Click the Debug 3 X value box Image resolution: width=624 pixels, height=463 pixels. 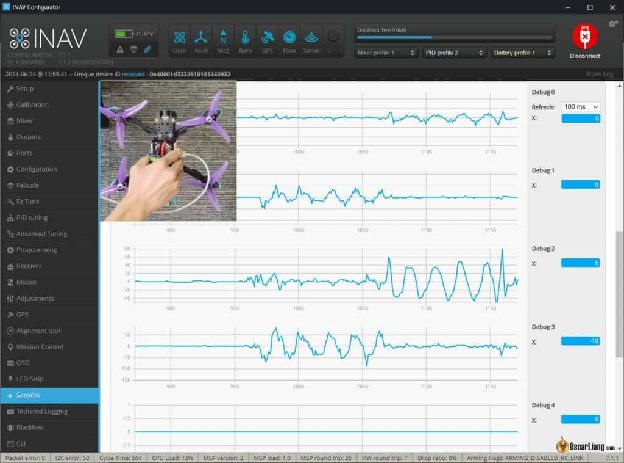[x=581, y=341]
